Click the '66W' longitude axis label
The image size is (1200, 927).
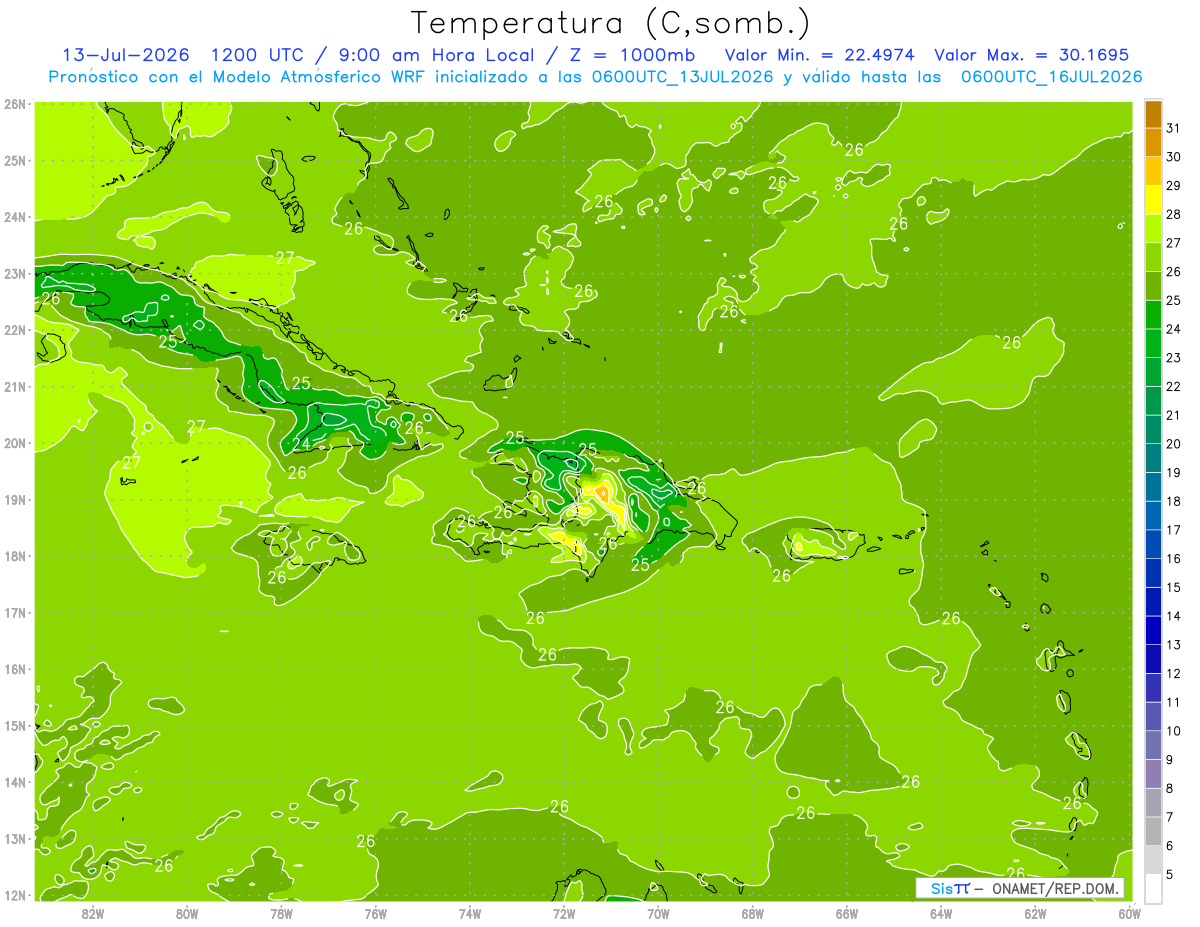[x=847, y=913]
